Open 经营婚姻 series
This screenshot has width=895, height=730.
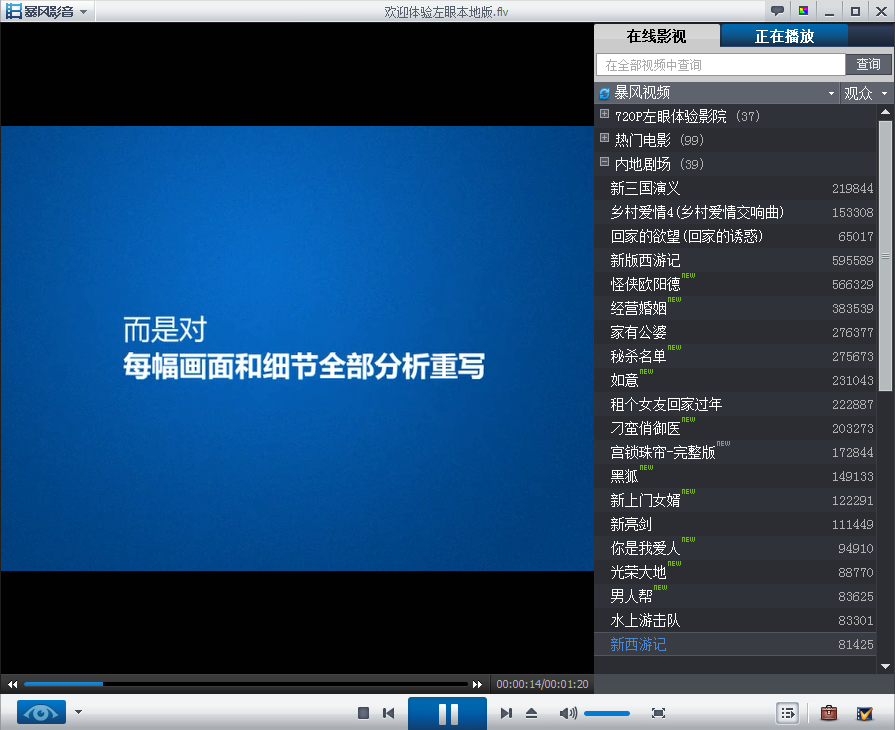(735, 308)
